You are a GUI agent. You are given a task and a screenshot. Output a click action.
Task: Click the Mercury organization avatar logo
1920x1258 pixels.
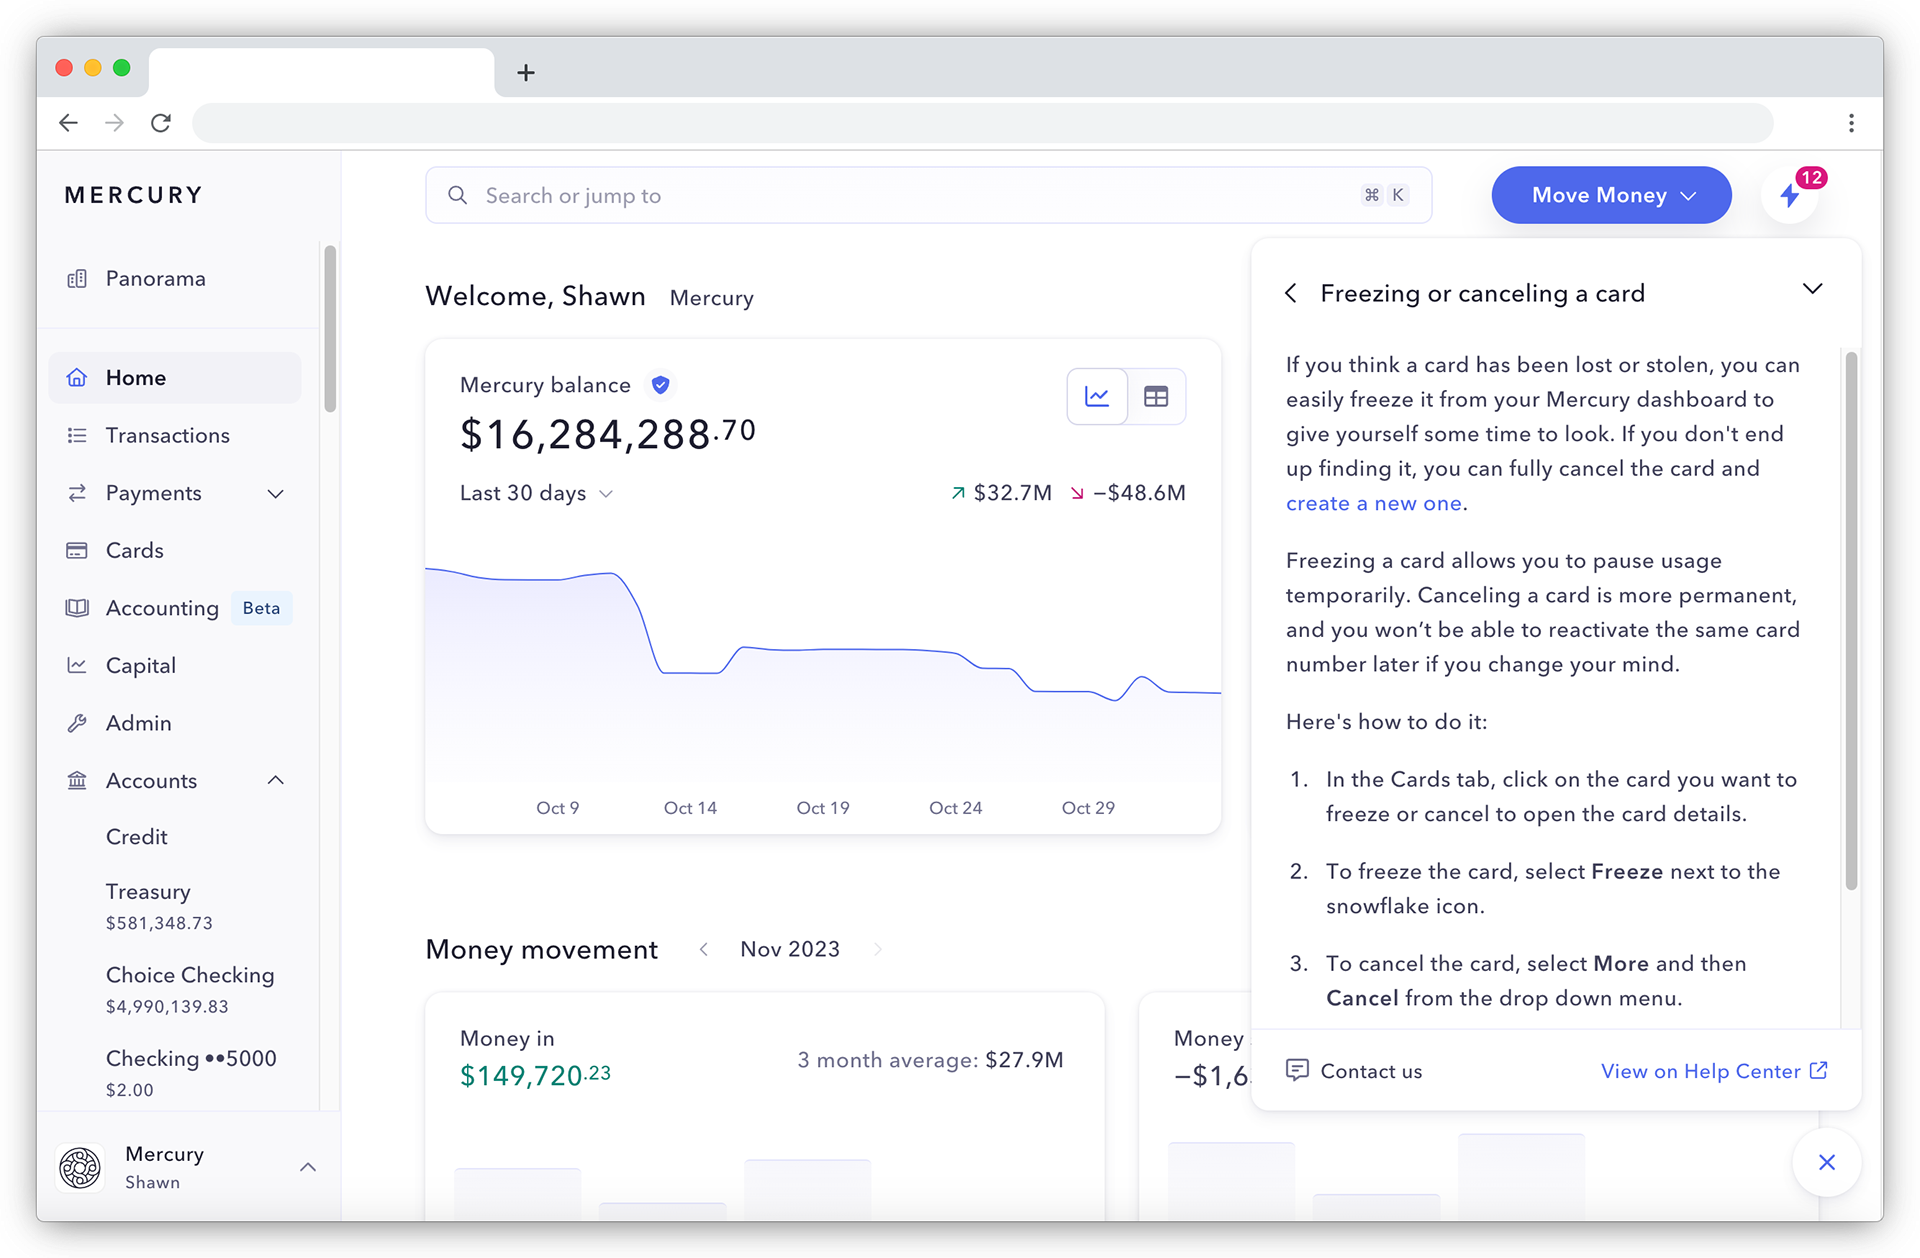(80, 1167)
